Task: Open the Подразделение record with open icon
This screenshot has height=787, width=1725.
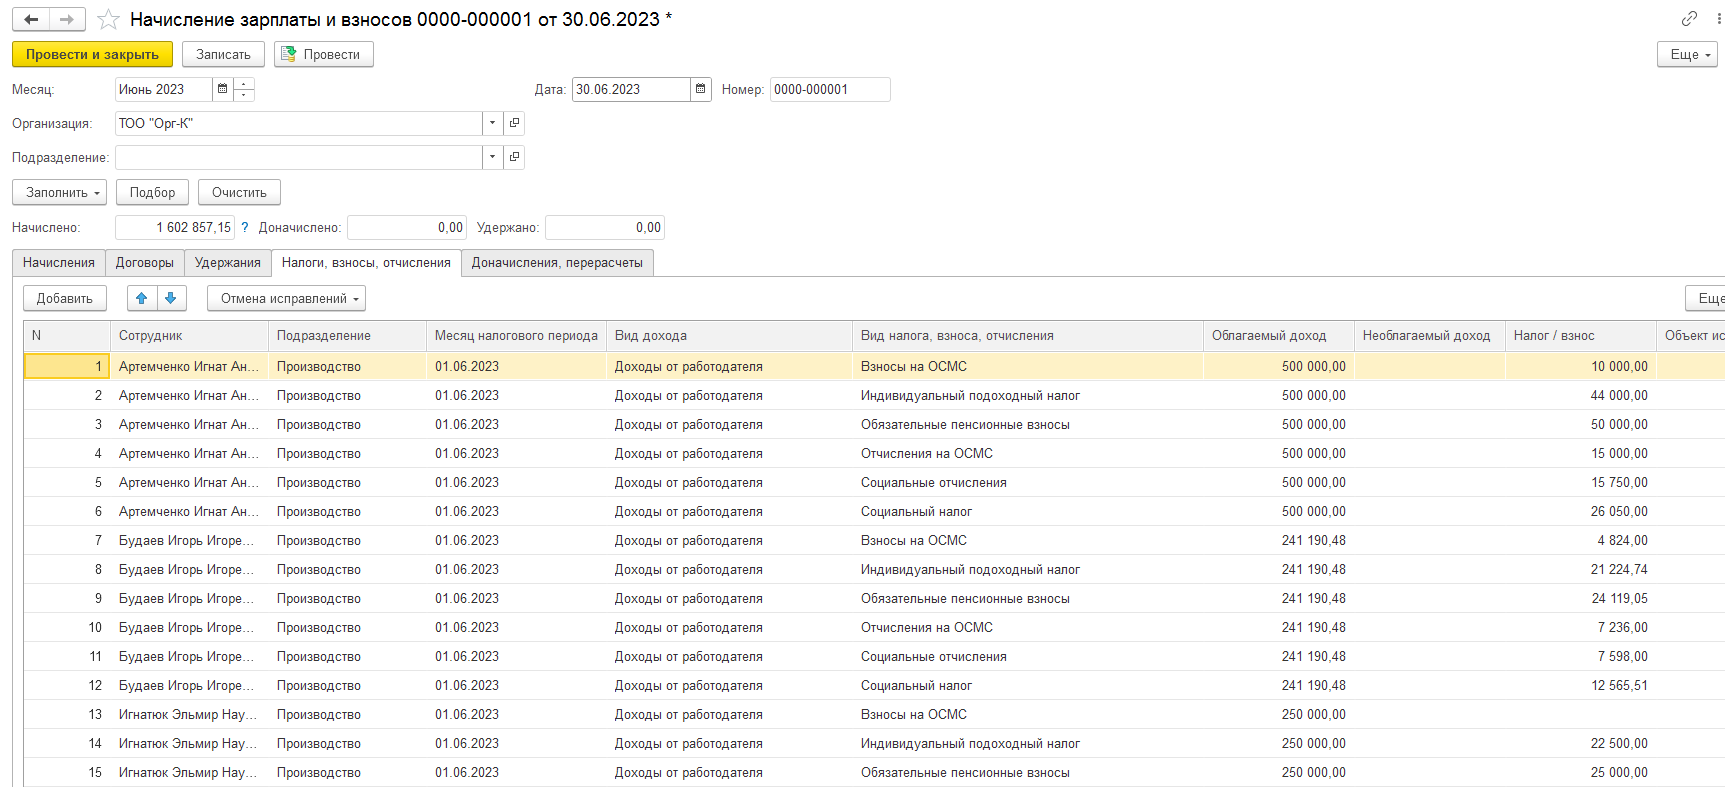Action: (514, 157)
